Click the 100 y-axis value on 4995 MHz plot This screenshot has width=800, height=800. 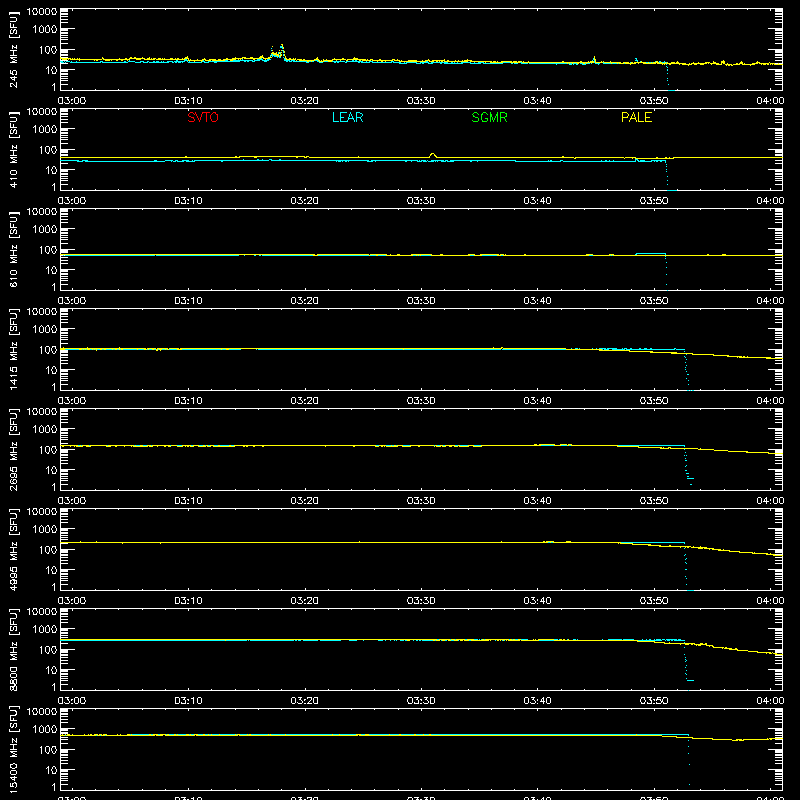[x=48, y=550]
